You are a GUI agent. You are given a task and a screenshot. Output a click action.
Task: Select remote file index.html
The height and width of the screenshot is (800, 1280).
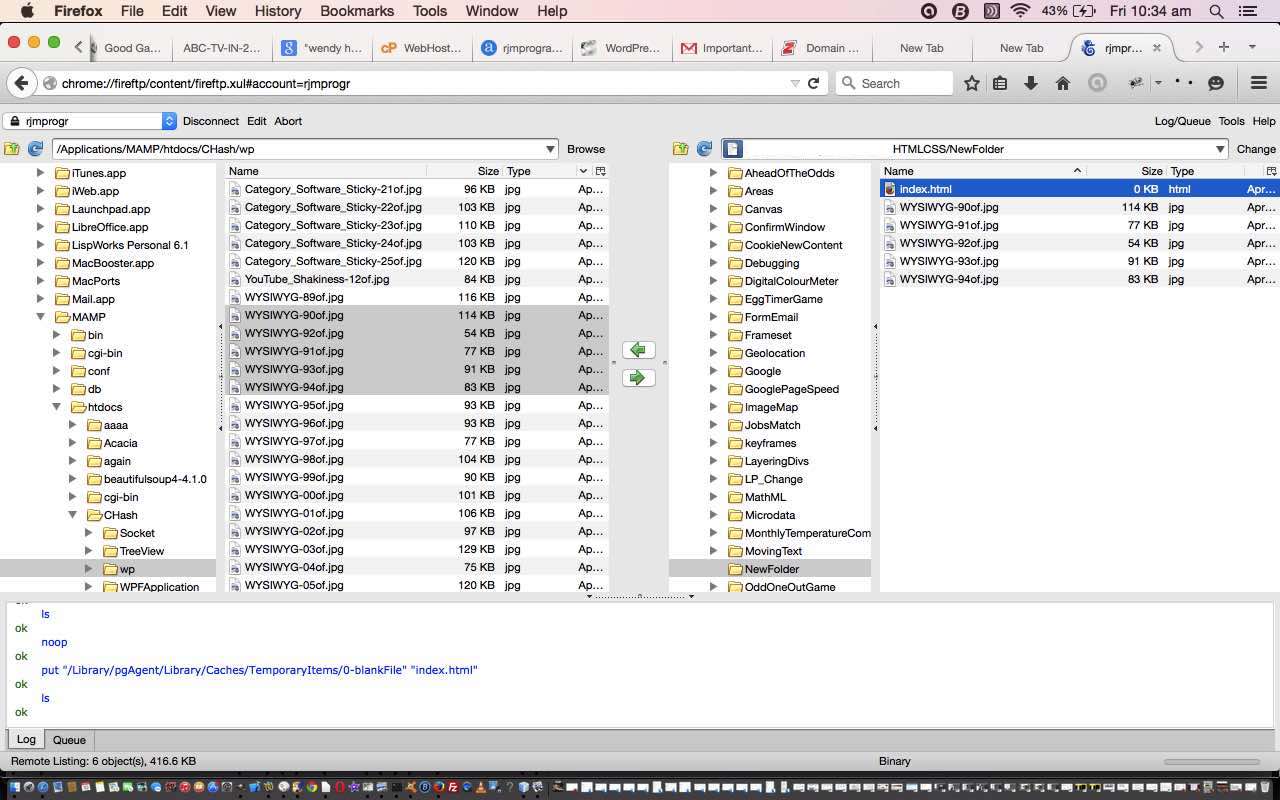1079,189
